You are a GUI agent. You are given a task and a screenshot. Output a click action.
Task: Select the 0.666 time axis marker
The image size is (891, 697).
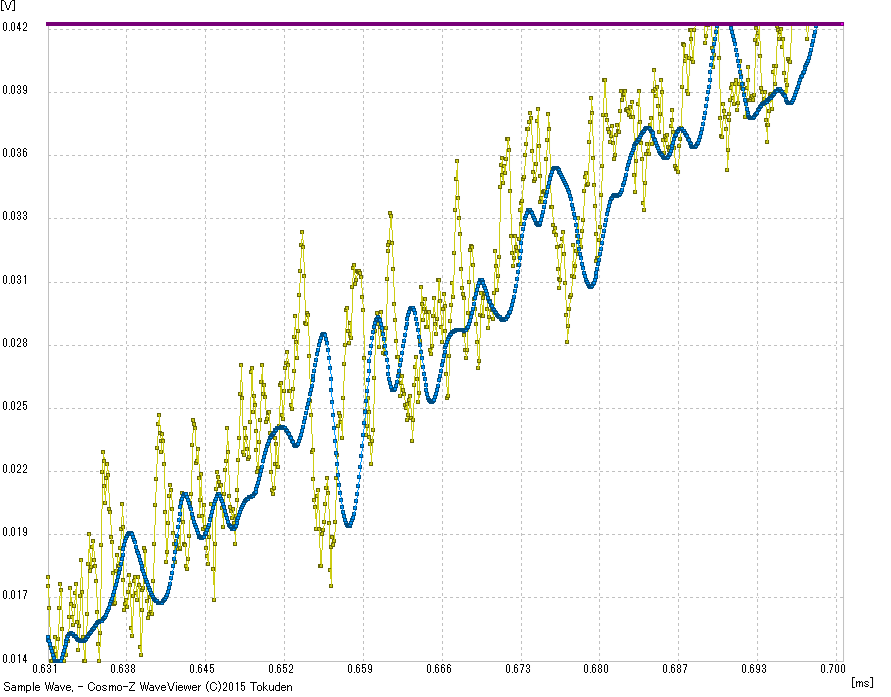click(x=438, y=668)
